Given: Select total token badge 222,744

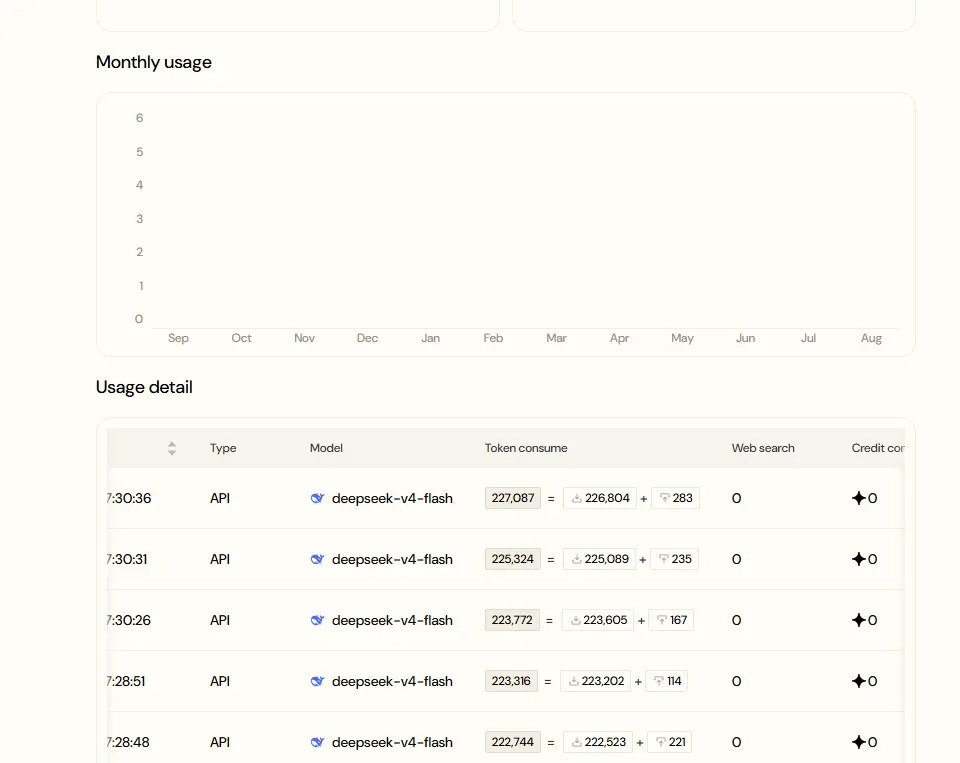Looking at the screenshot, I should coord(512,742).
